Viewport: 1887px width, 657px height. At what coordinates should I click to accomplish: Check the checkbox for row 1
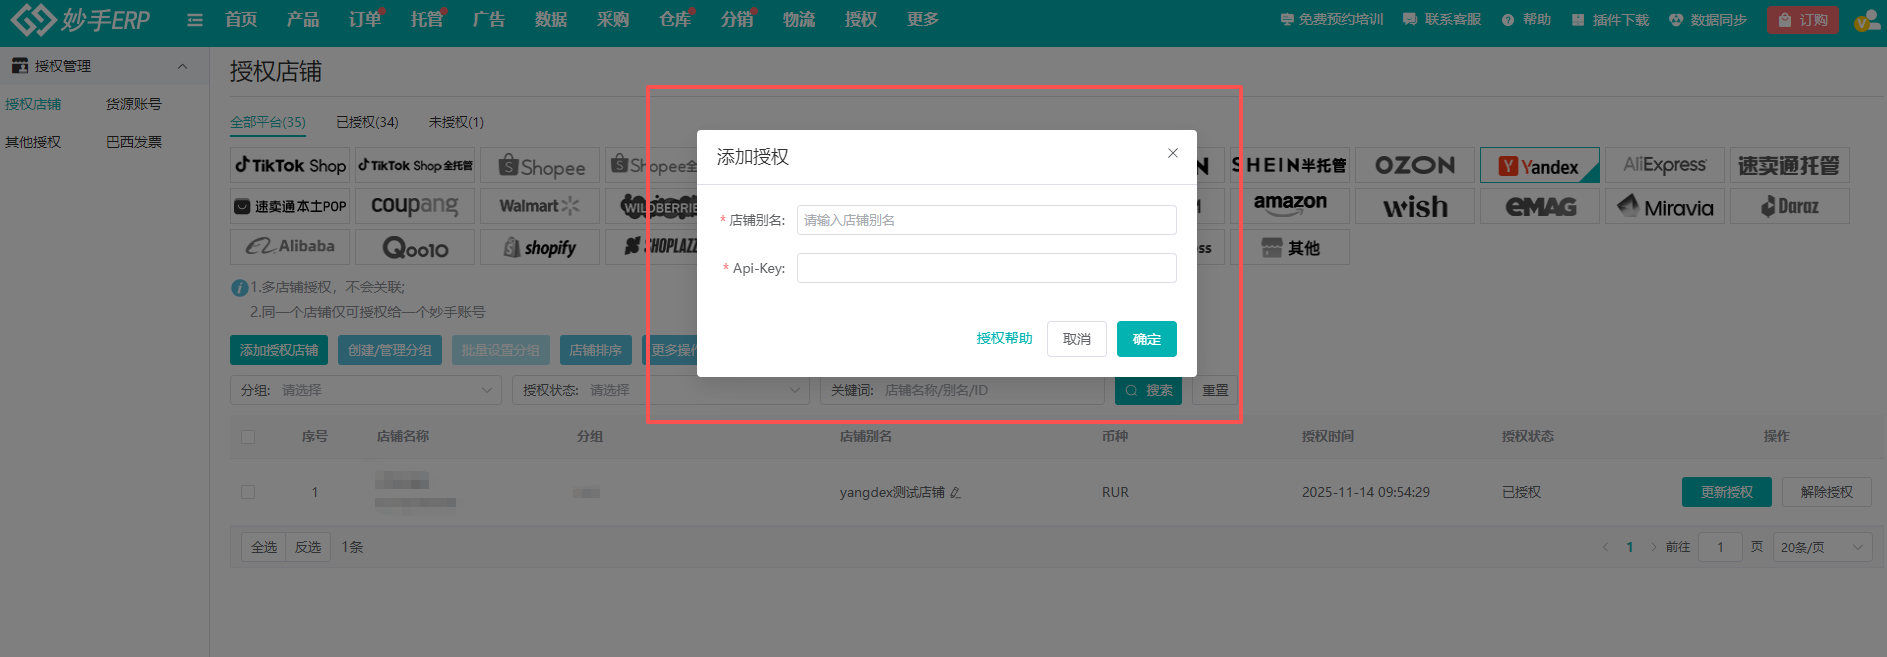(x=248, y=492)
